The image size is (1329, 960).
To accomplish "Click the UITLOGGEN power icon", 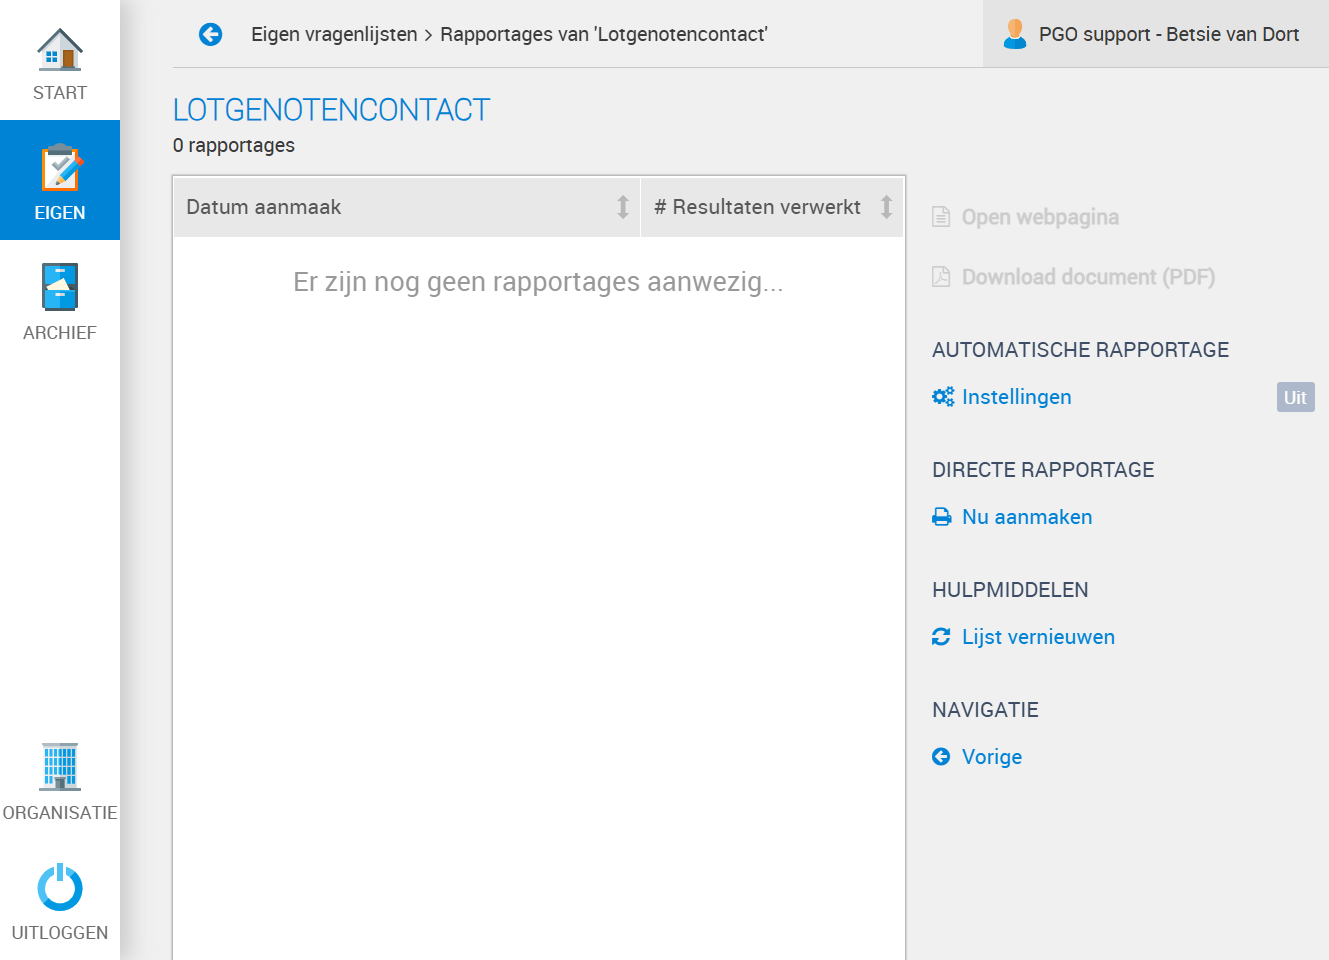I will [x=60, y=887].
